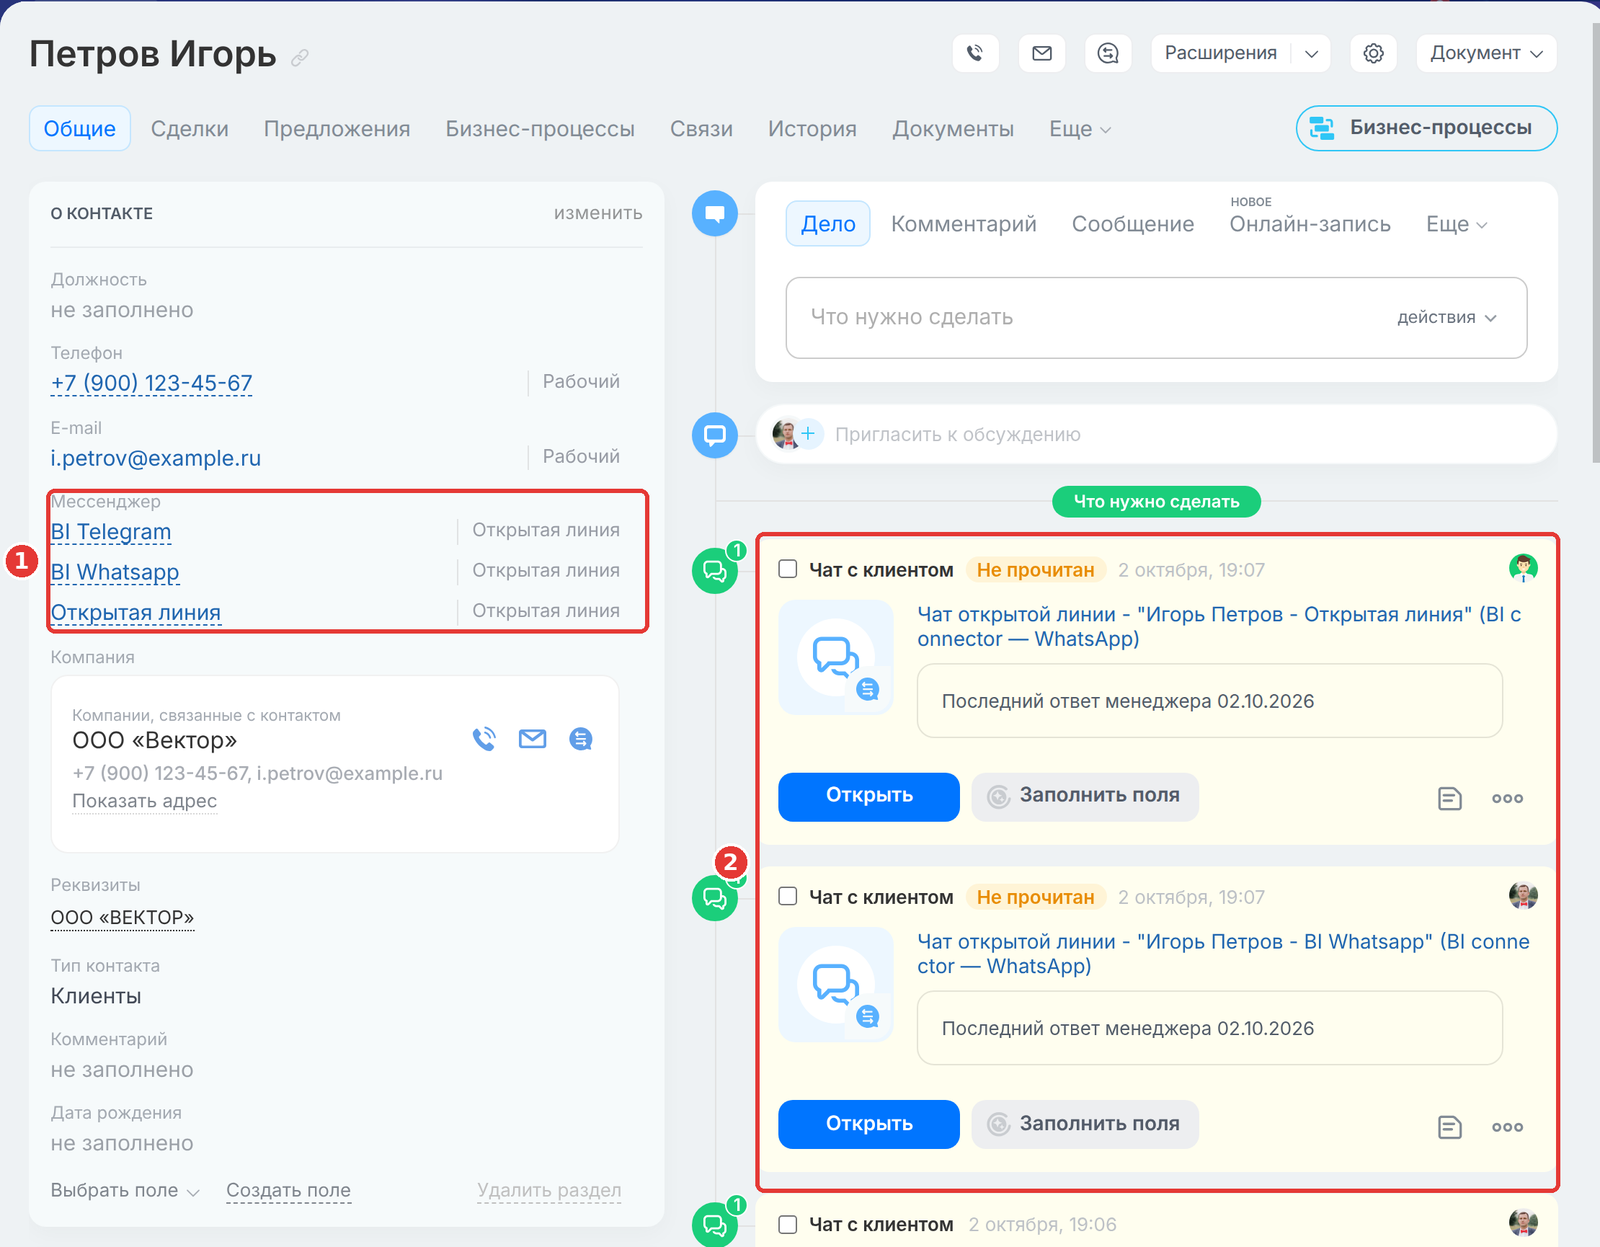Click the blue timeline comment icon near Пригласить
The width and height of the screenshot is (1600, 1247).
pyautogui.click(x=715, y=435)
